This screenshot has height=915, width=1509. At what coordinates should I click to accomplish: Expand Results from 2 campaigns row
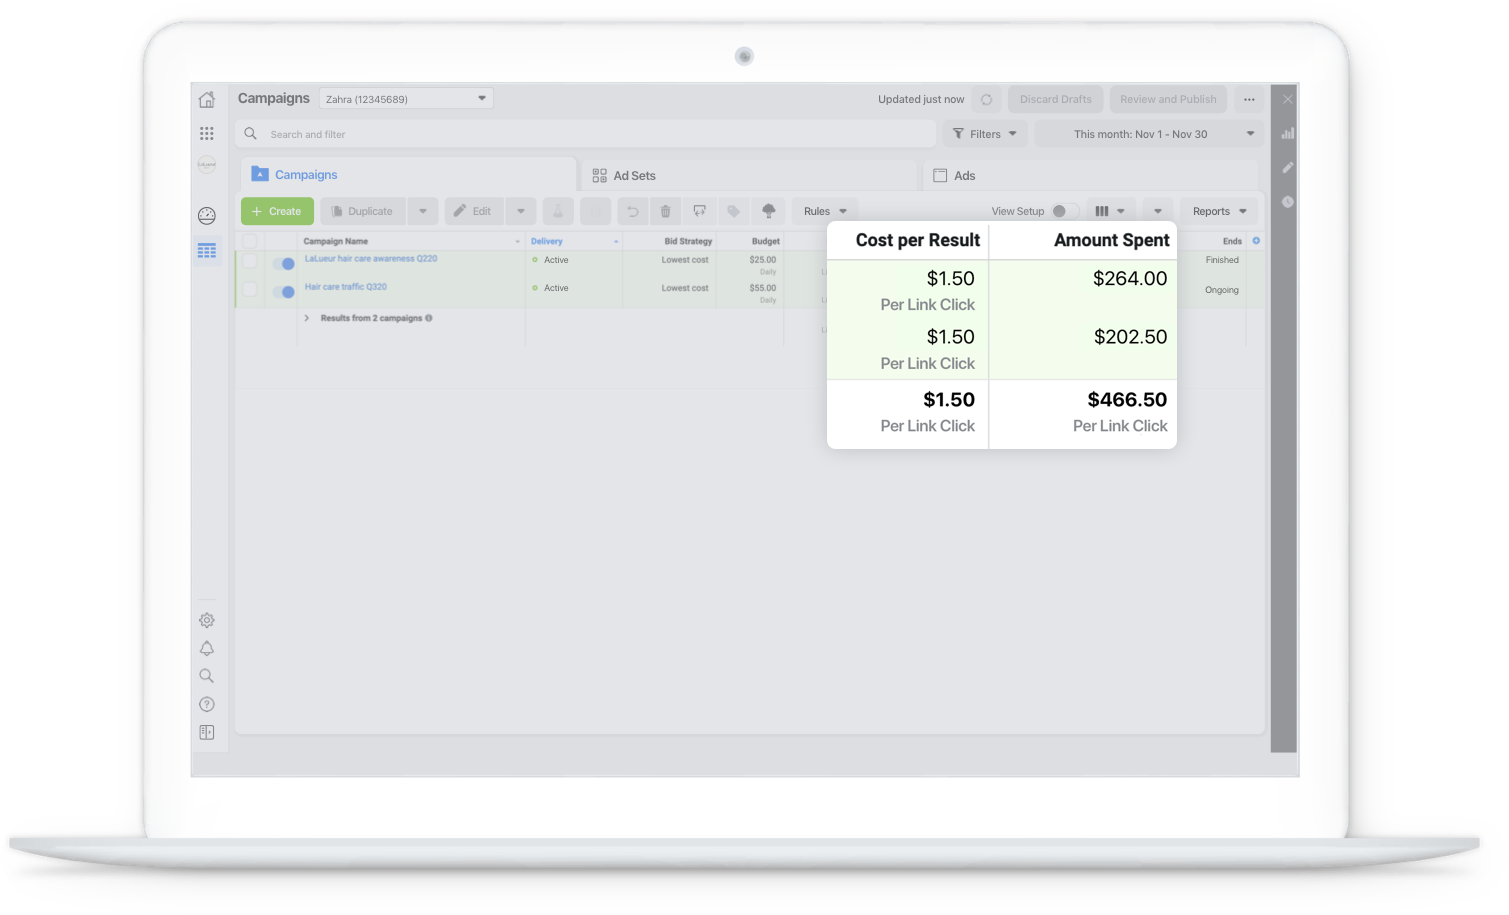(x=307, y=318)
